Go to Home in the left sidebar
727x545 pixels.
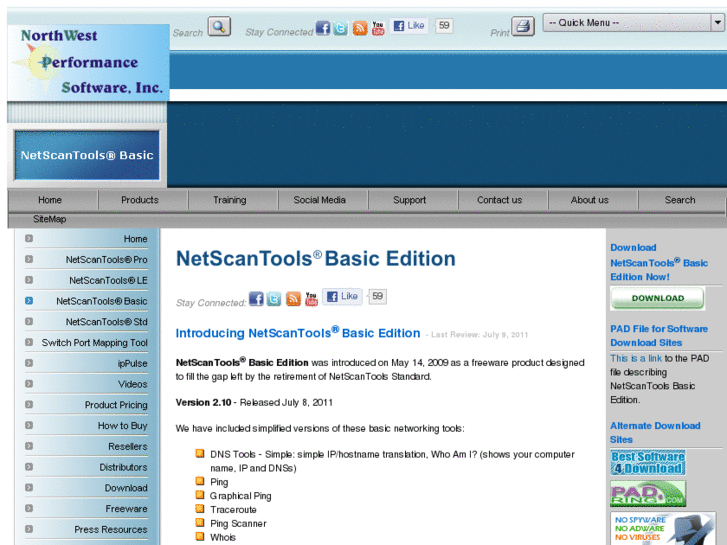click(x=135, y=239)
